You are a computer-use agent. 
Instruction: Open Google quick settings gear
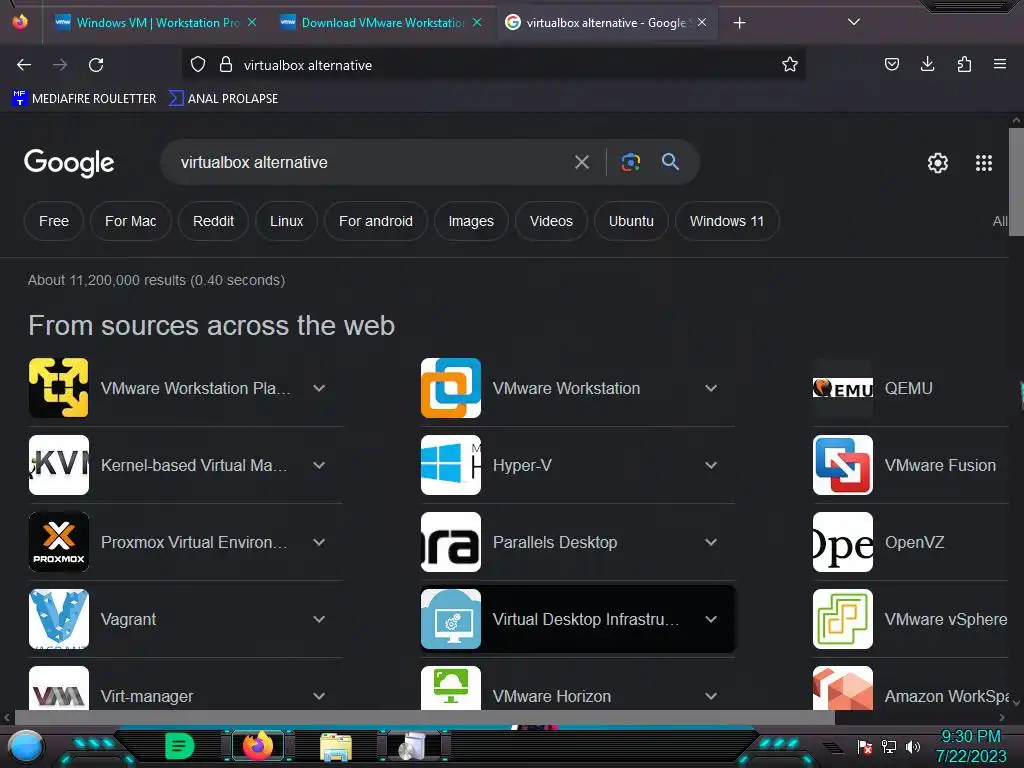pos(938,163)
